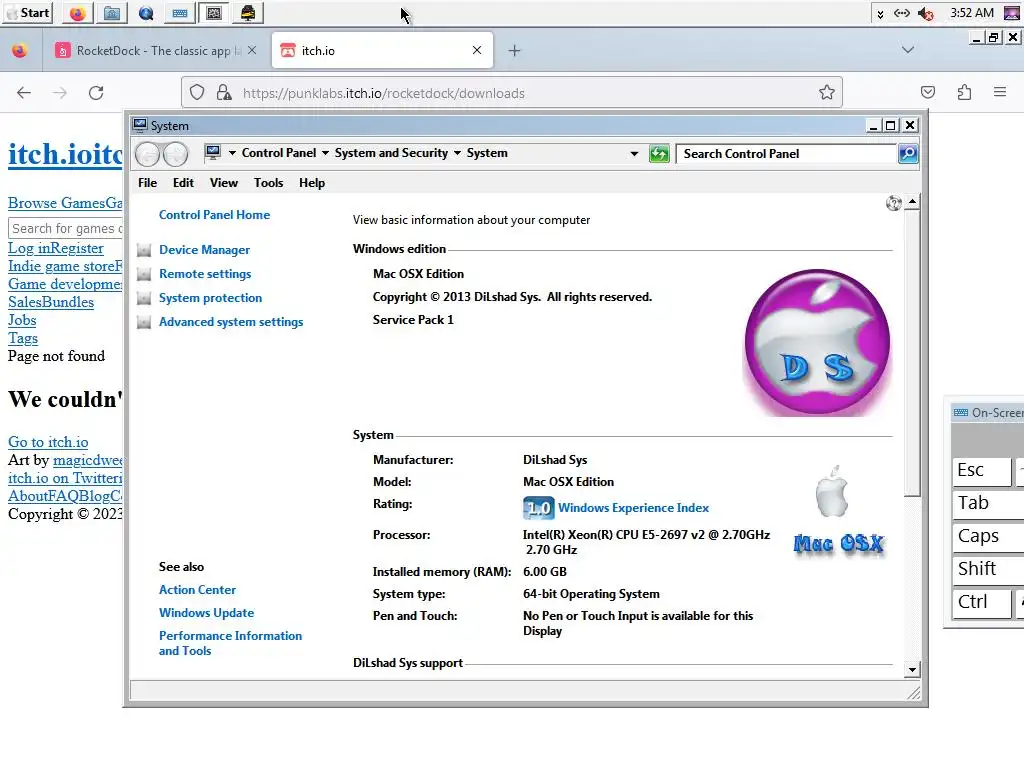
Task: Bookmark this page with the star
Action: [827, 93]
